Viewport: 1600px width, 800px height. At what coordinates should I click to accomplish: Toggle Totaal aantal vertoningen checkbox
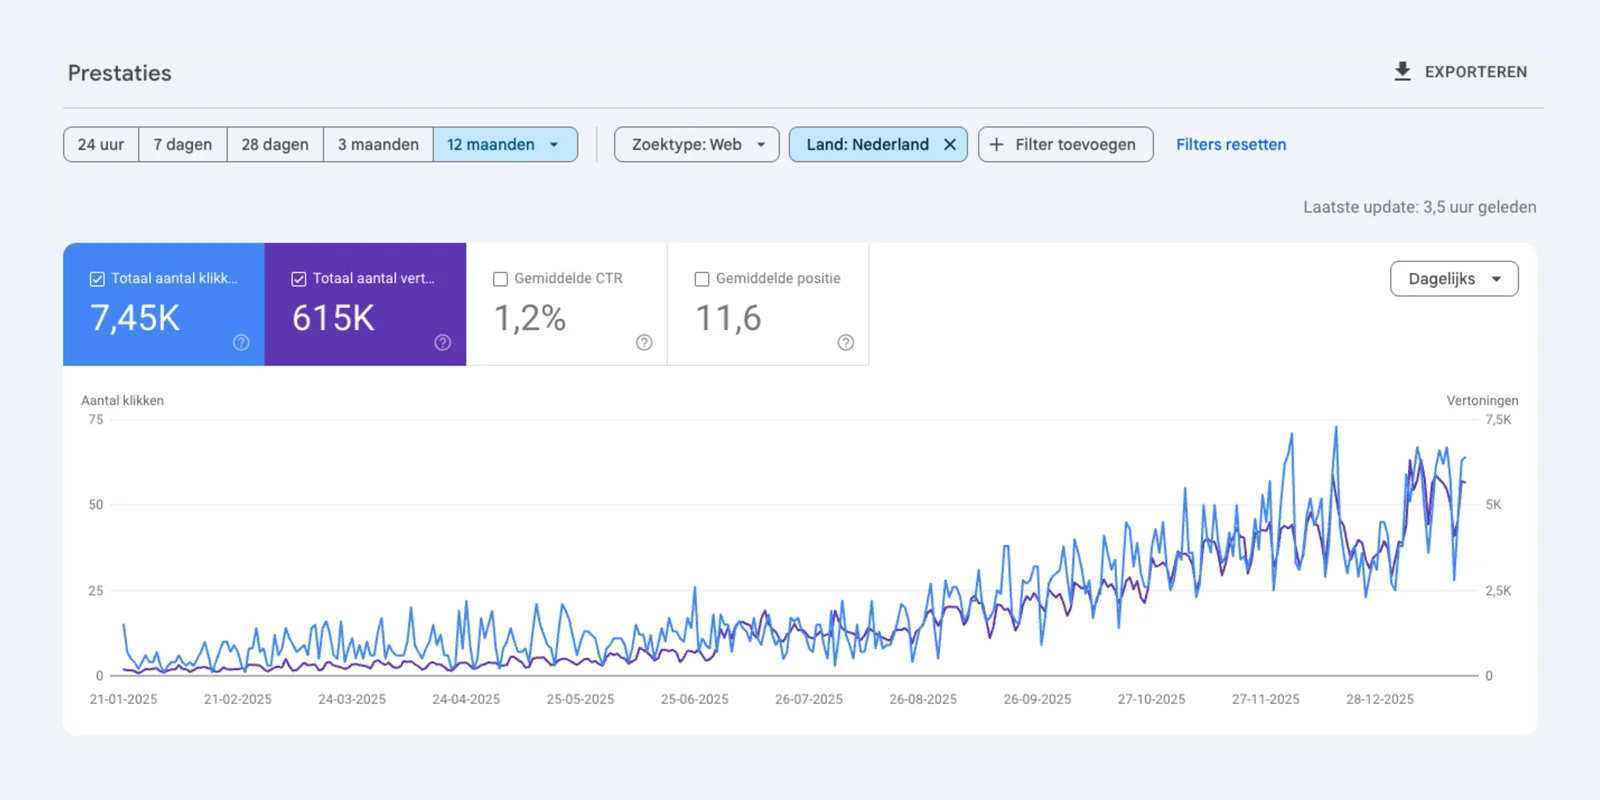(299, 279)
